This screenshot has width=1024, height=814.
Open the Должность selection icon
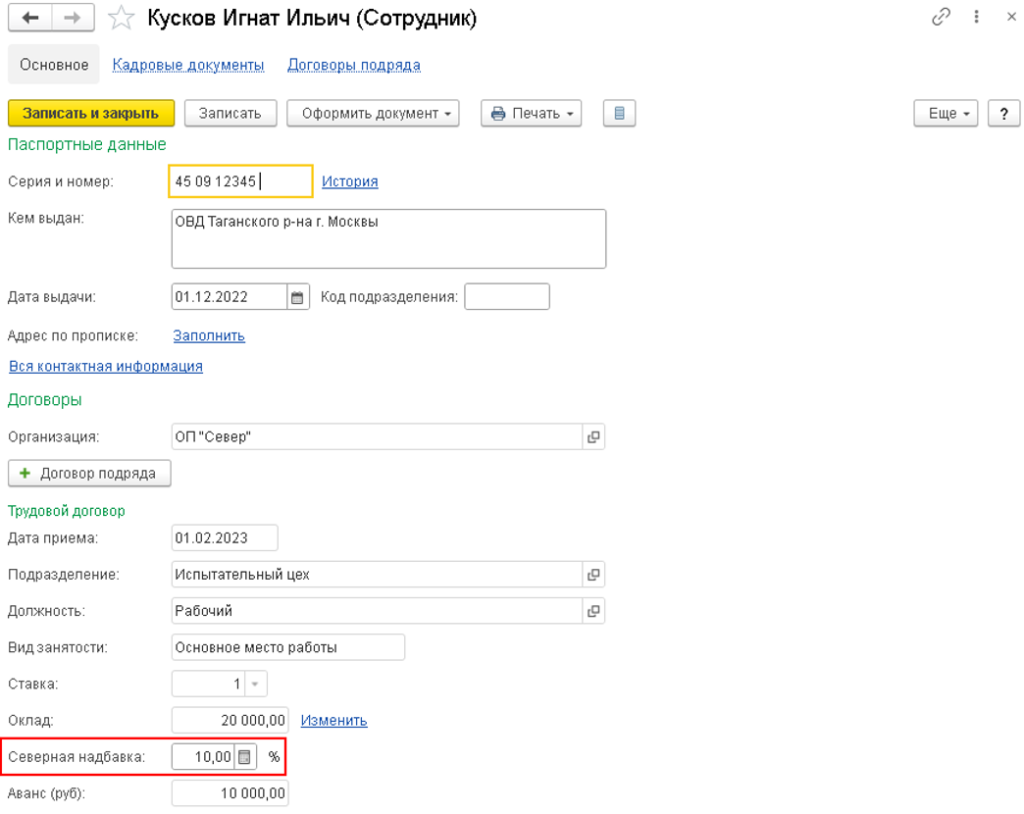(x=593, y=610)
